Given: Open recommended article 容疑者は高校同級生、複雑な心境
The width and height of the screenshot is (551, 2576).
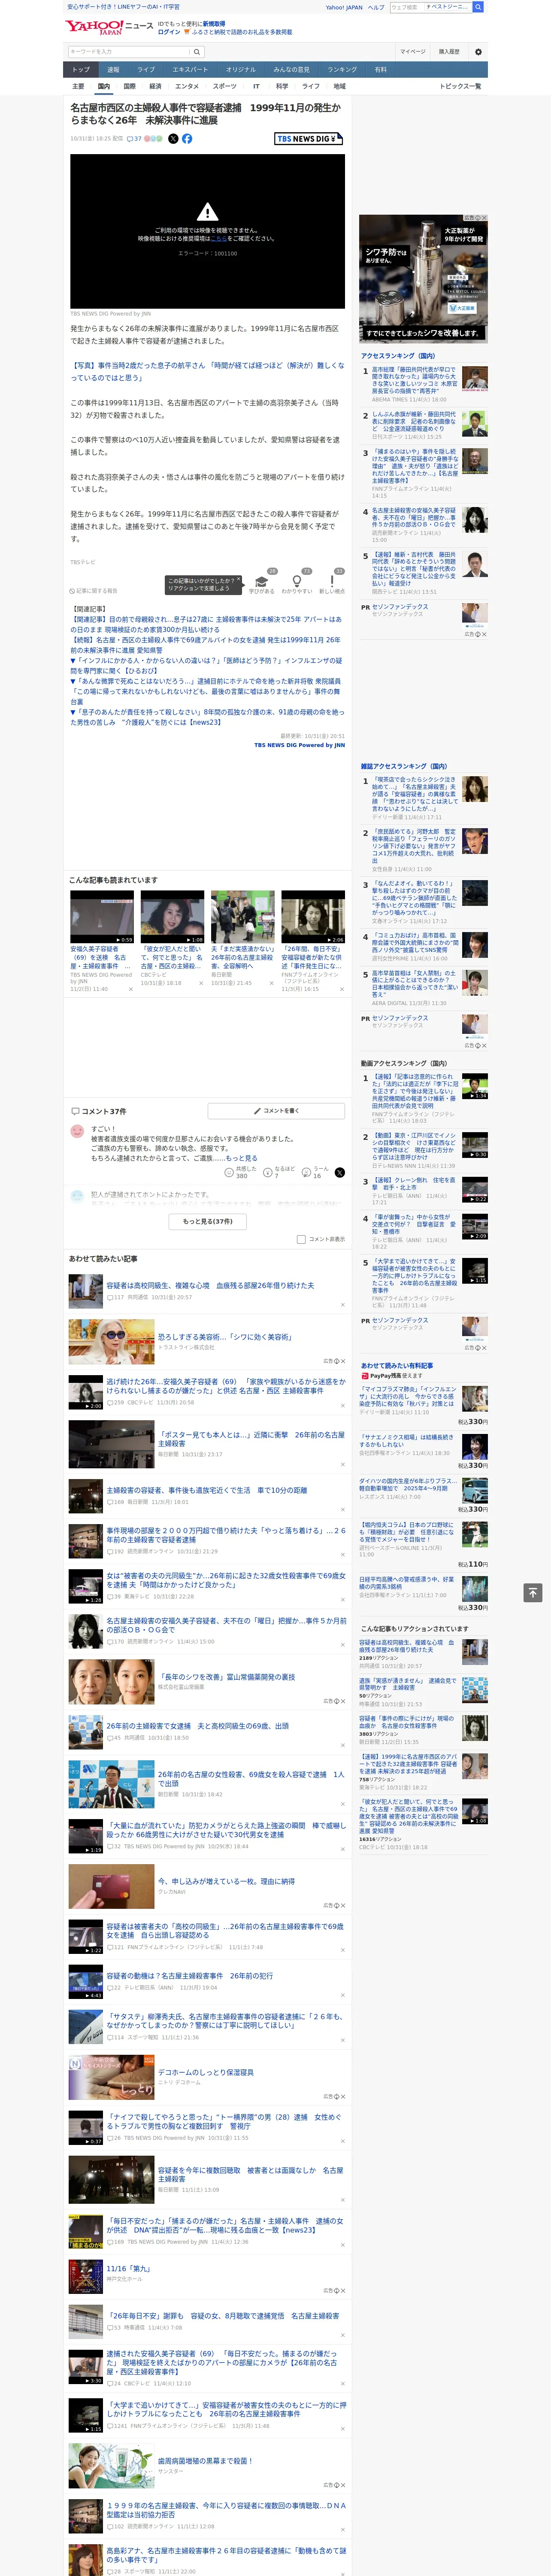Looking at the screenshot, I should point(210,1286).
